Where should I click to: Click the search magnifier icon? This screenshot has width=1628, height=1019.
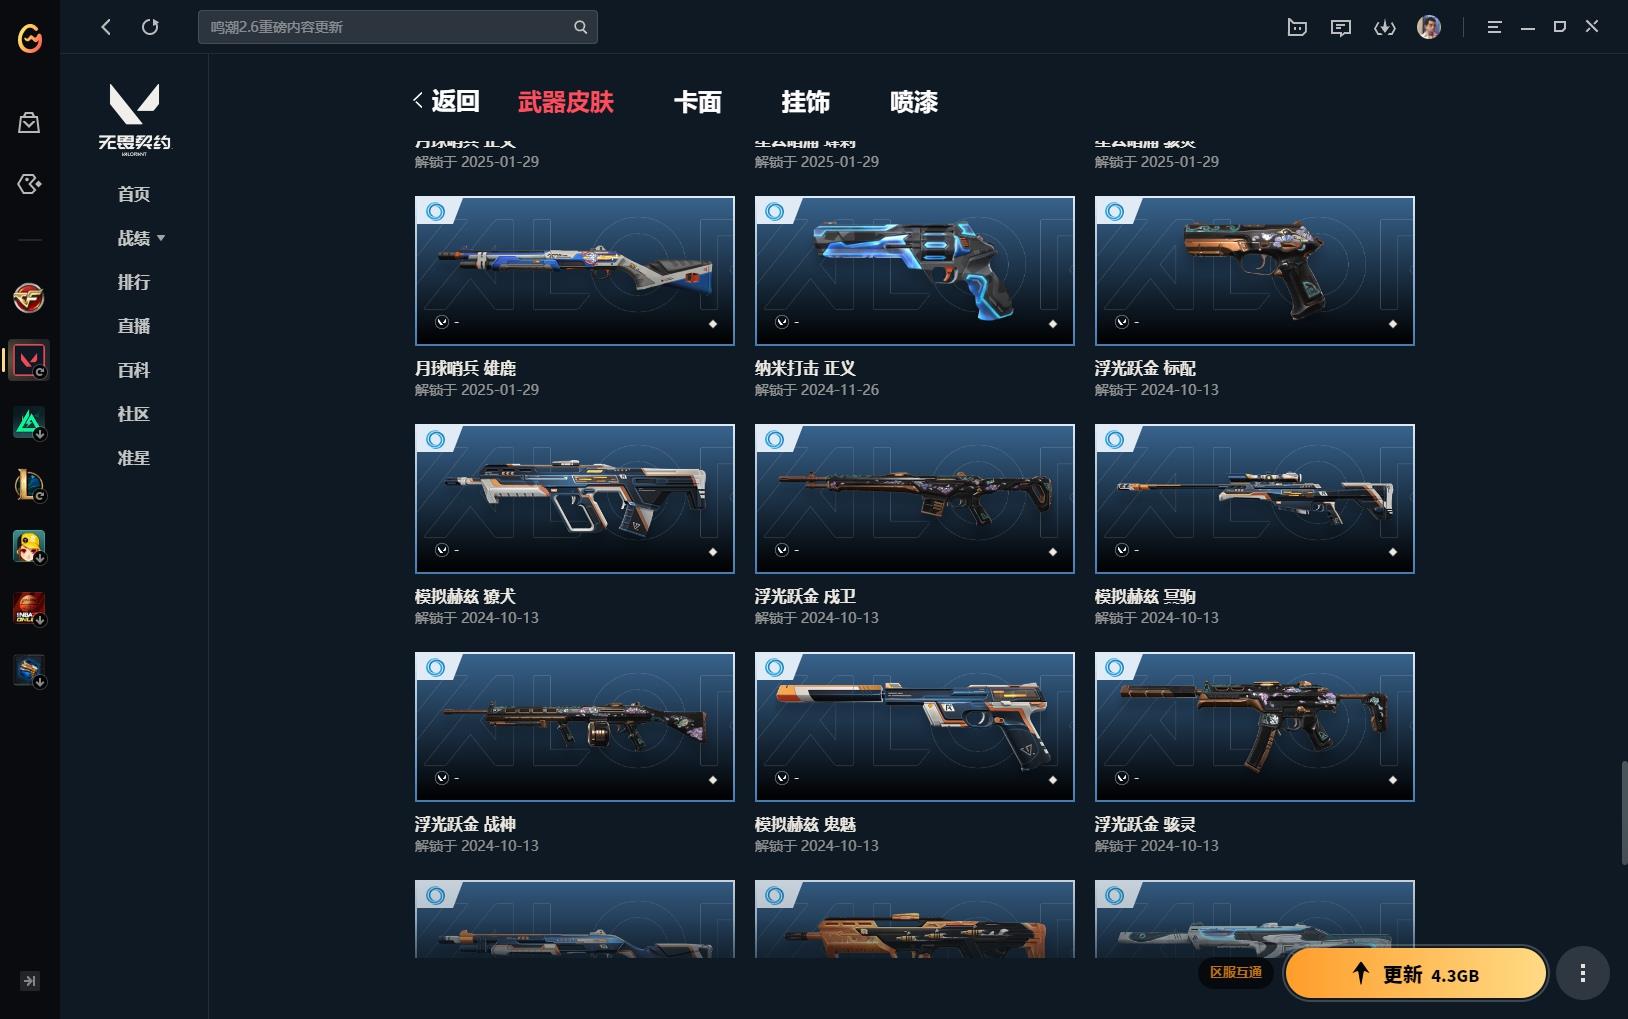coord(580,27)
